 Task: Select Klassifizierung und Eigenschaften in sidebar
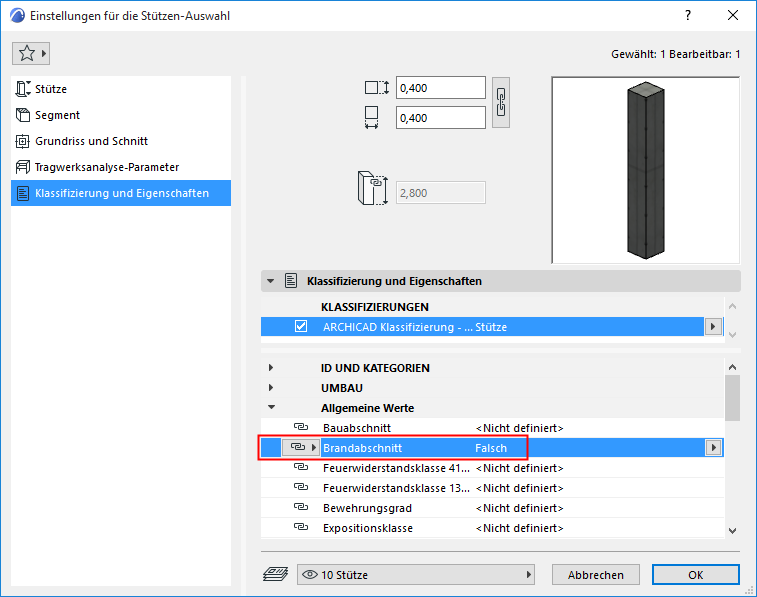point(121,193)
